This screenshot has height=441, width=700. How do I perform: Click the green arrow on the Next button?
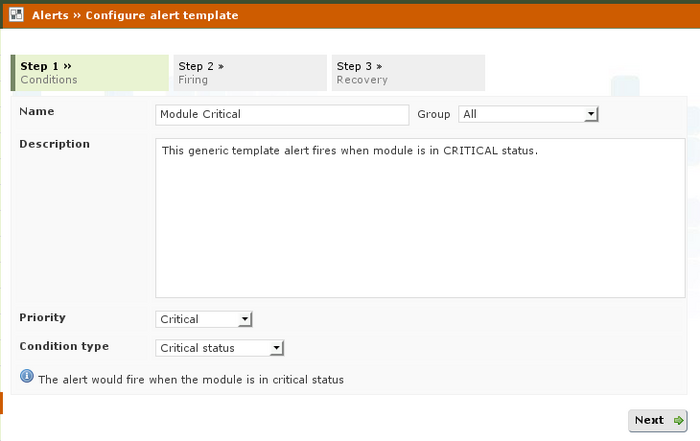(679, 421)
